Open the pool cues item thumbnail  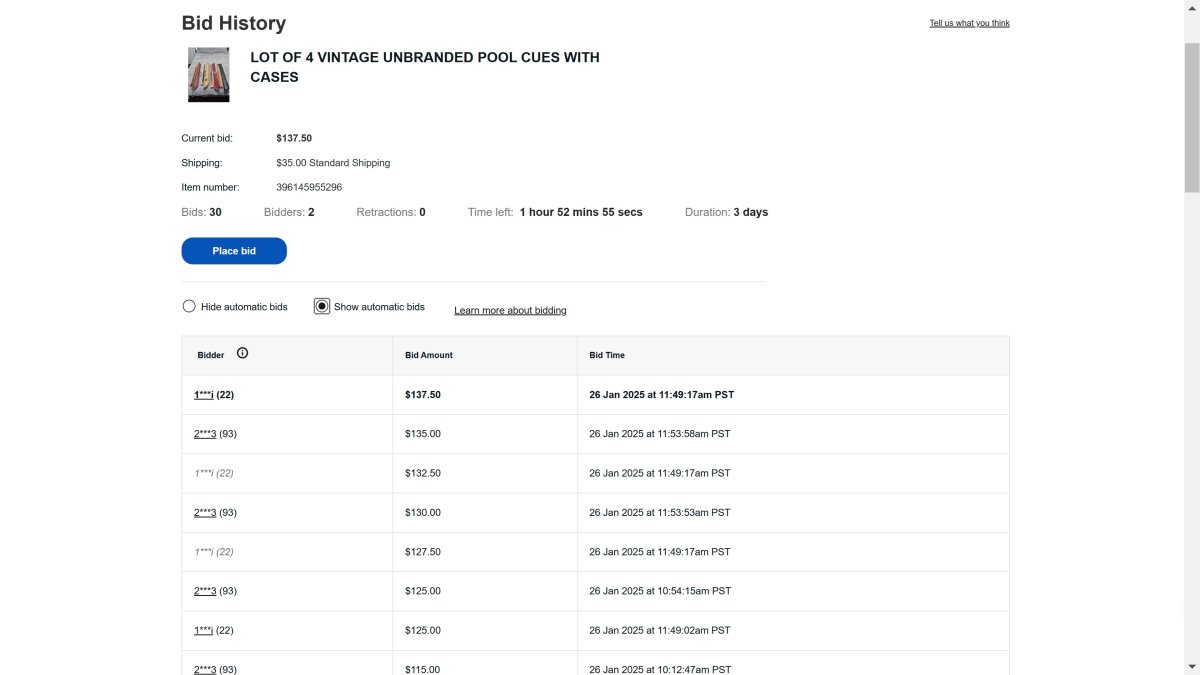[208, 75]
